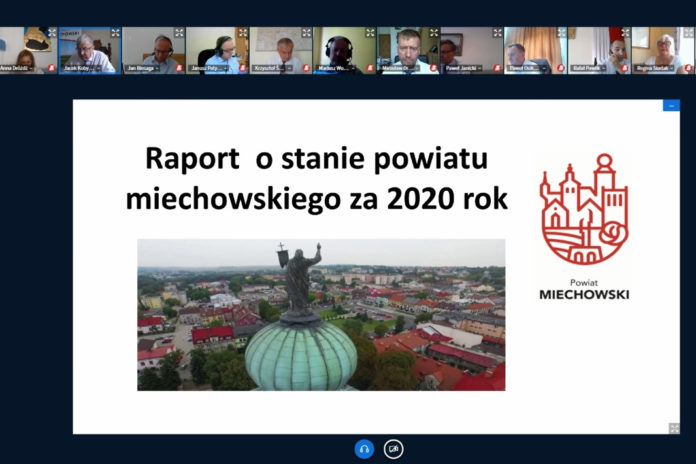Open Jacek Koby's name dropdown

[x=96, y=68]
